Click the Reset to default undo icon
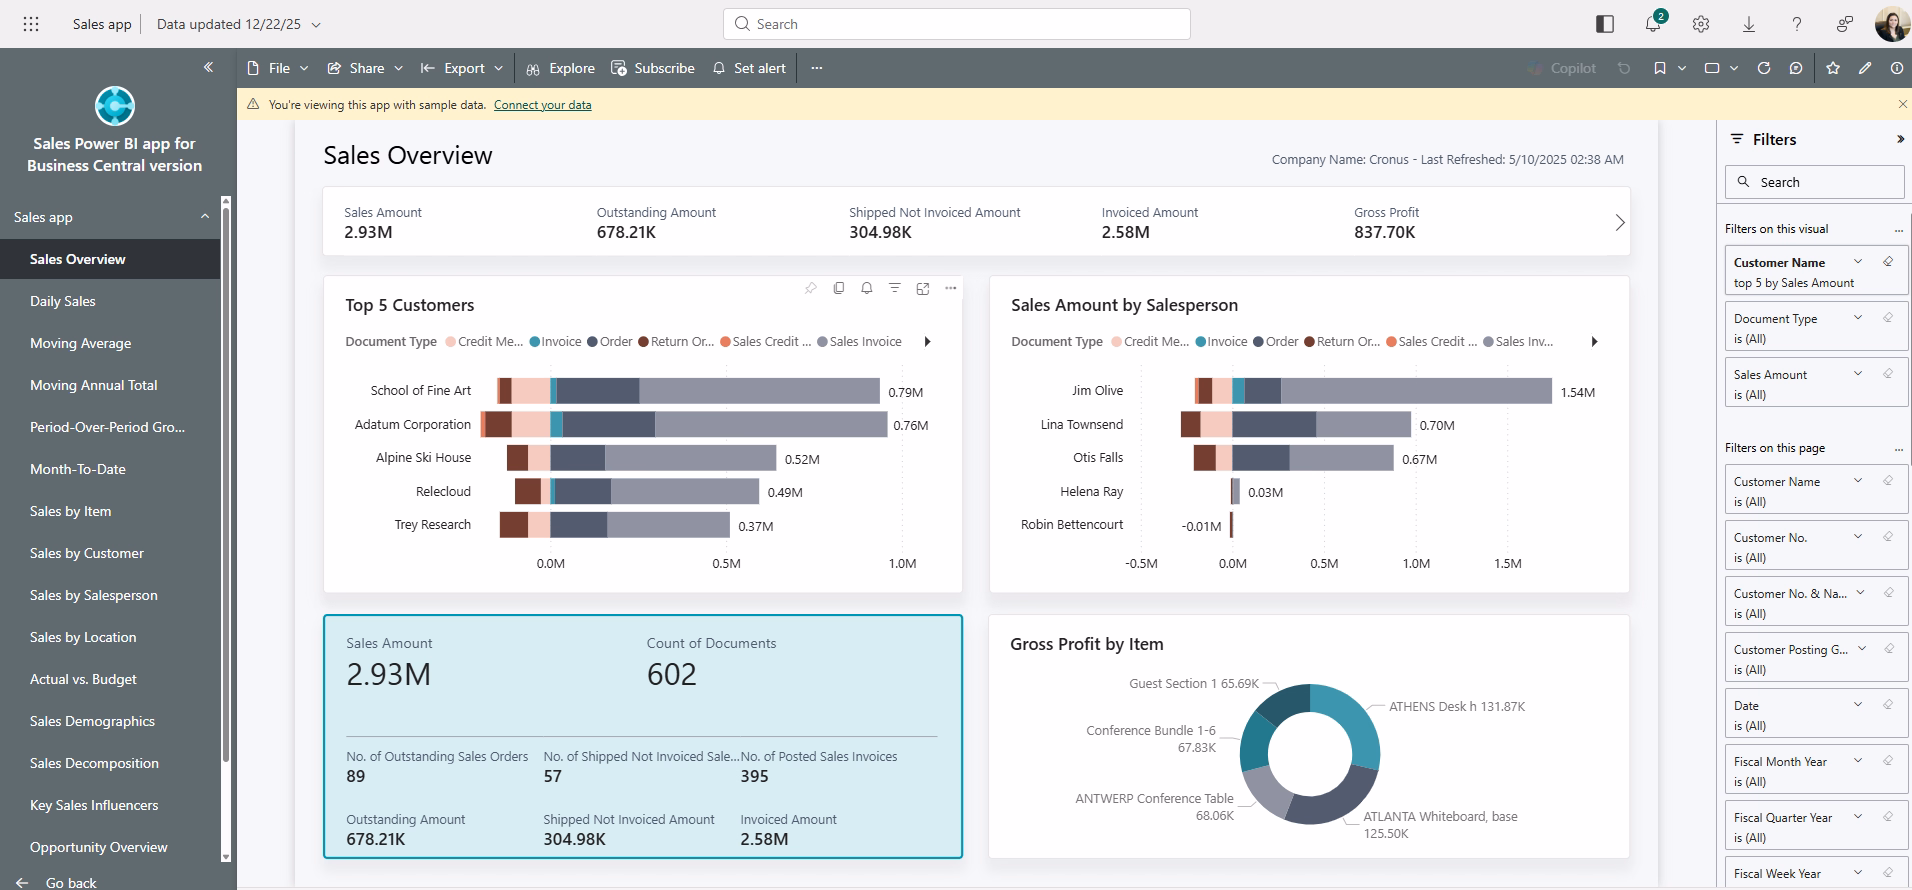This screenshot has height=890, width=1912. pyautogui.click(x=1625, y=68)
